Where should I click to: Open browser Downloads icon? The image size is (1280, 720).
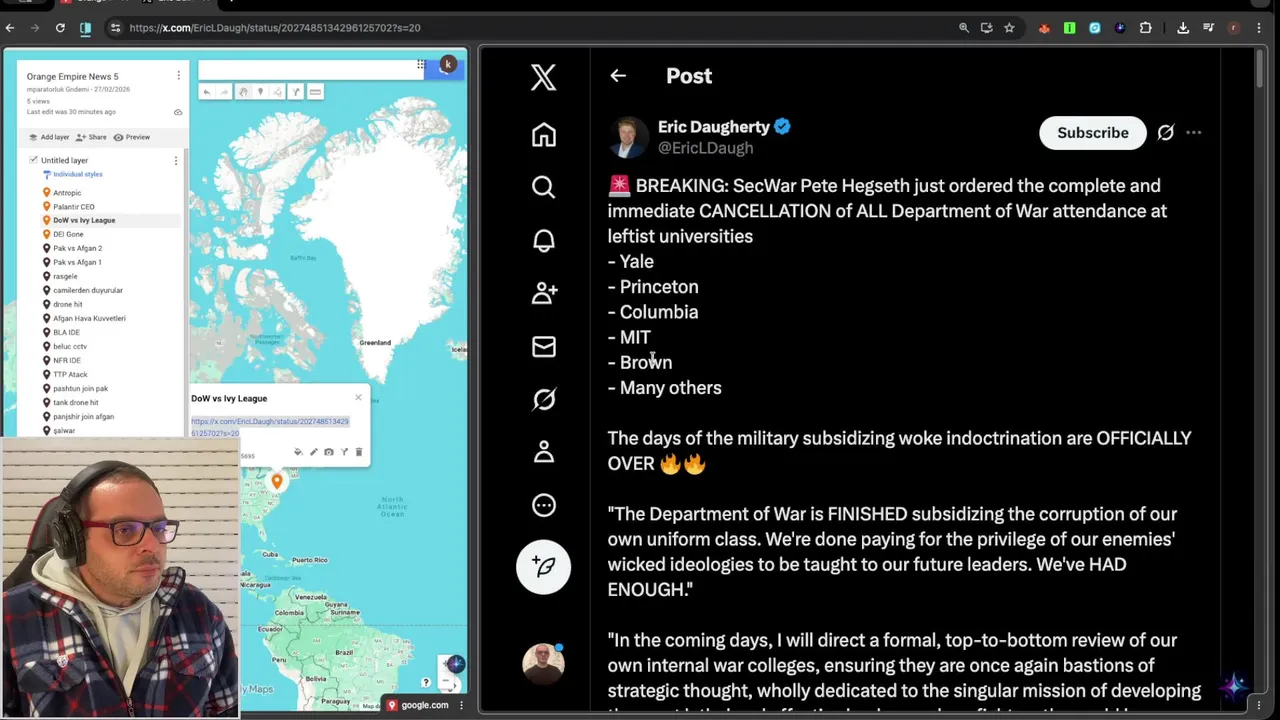[1183, 28]
